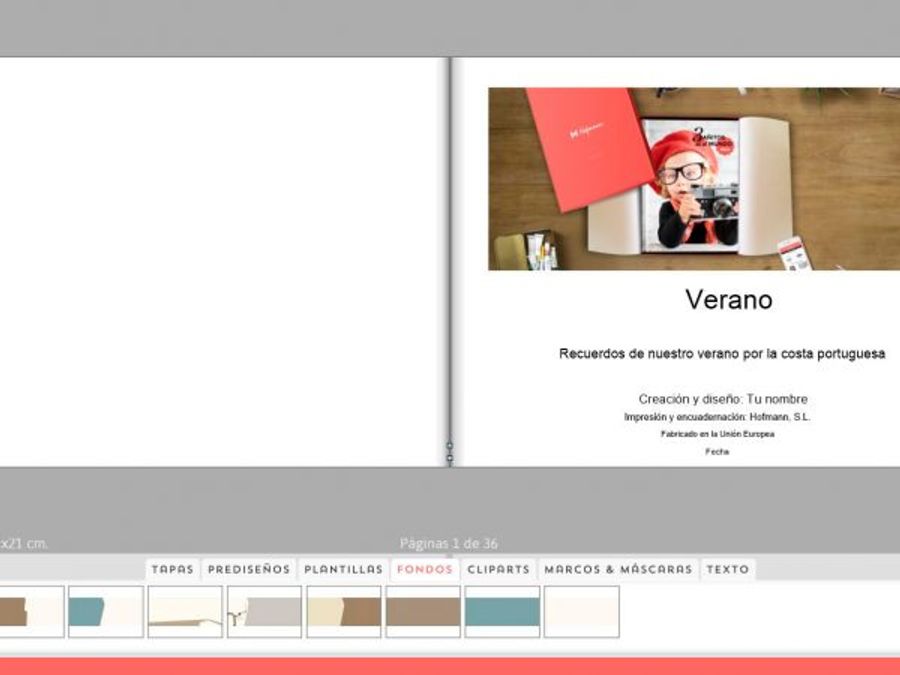The image size is (900, 675).
Task: Click the Creación y diseño text line
Action: tap(722, 399)
